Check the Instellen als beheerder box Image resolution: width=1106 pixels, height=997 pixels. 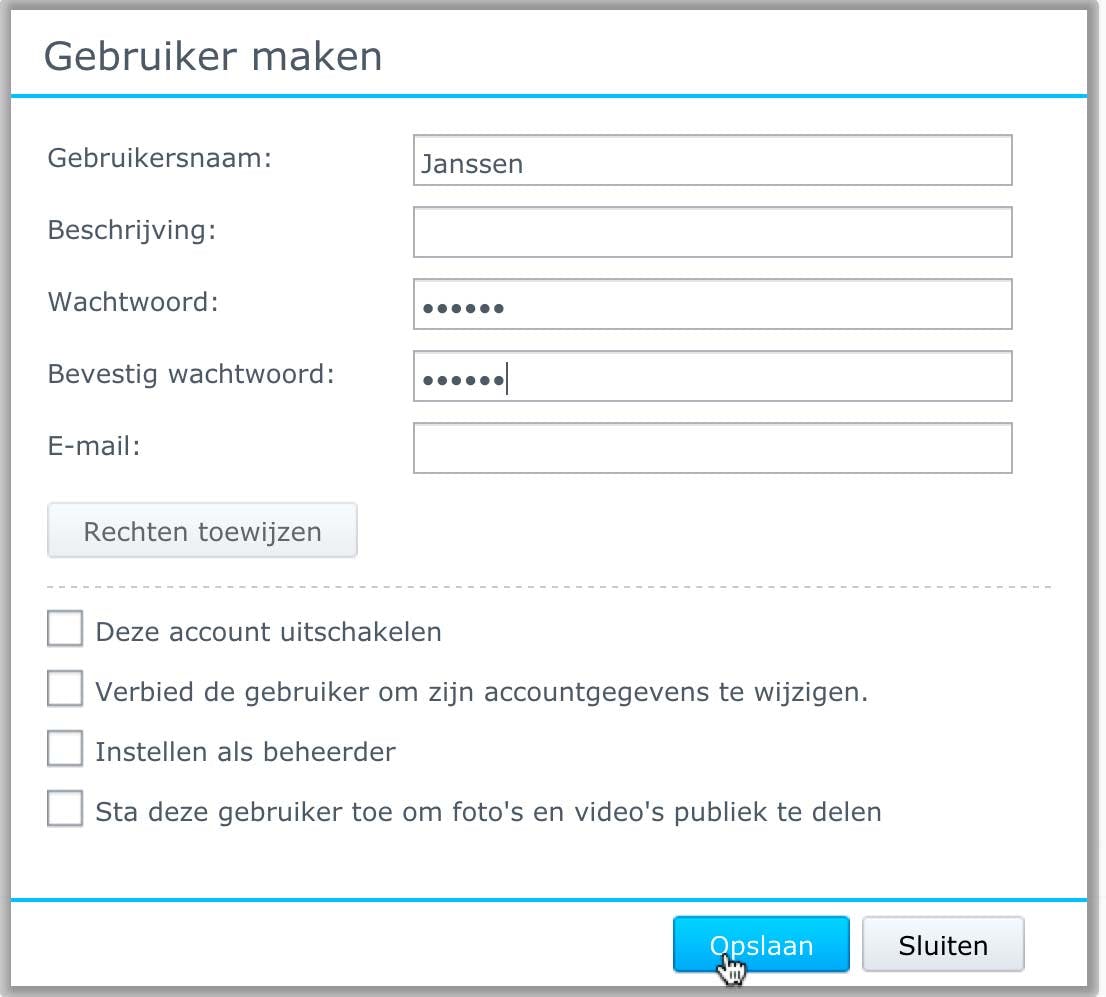(x=66, y=750)
